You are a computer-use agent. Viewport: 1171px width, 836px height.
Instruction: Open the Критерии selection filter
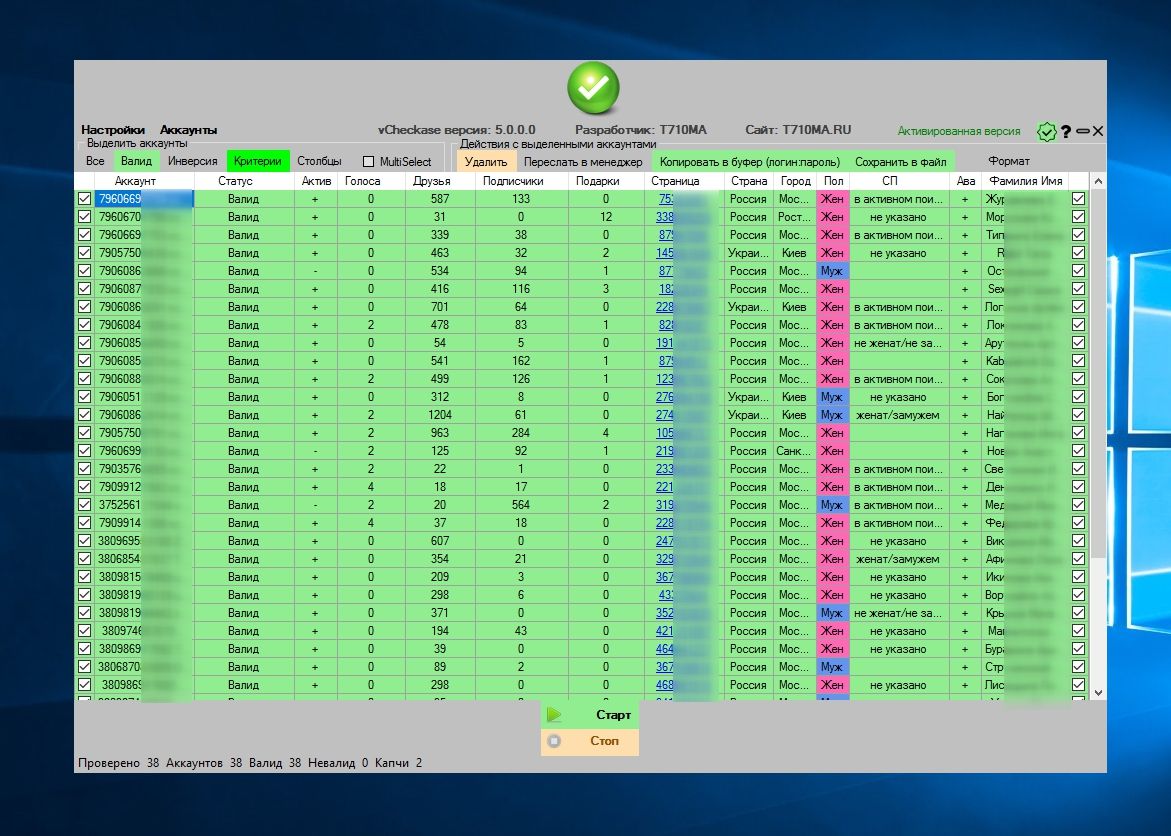[x=258, y=161]
